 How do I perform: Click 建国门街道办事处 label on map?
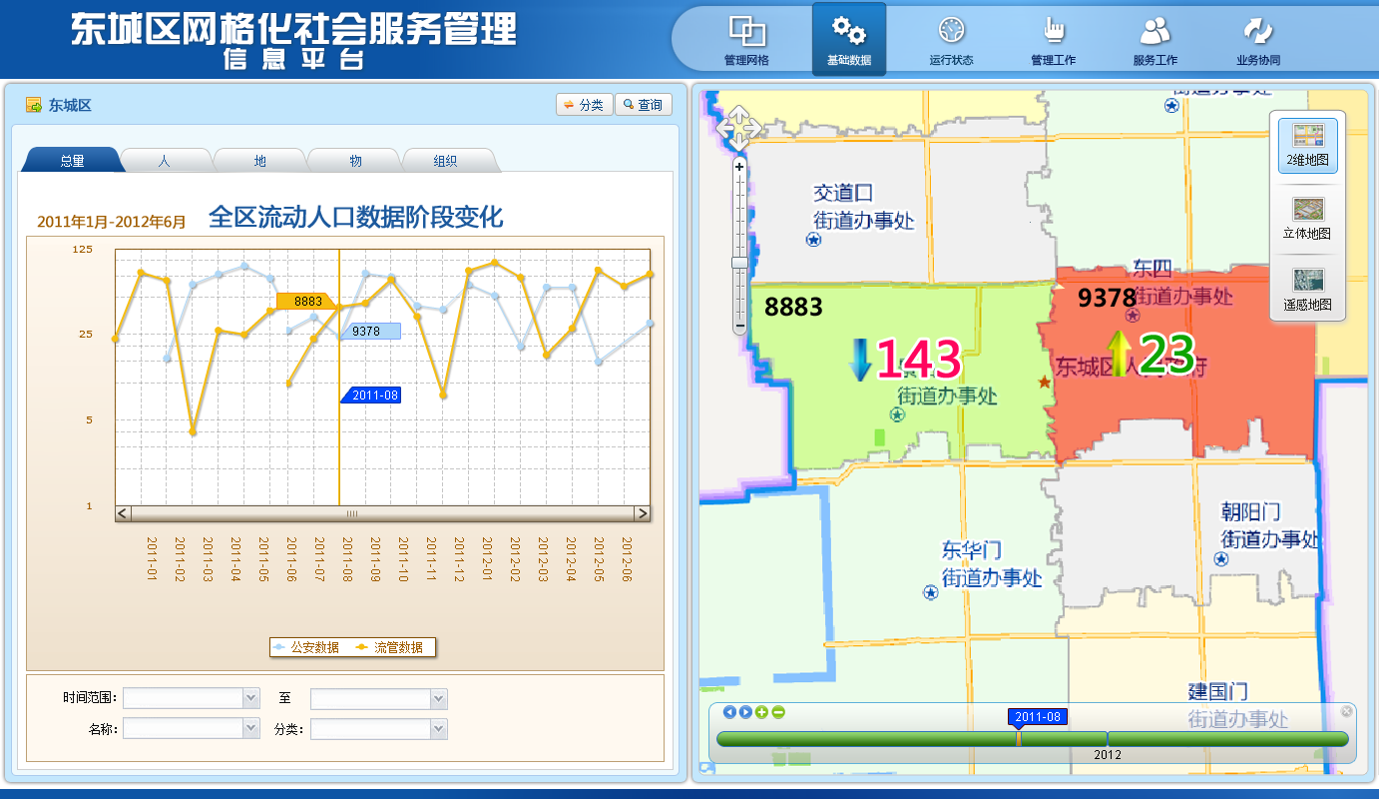1237,705
